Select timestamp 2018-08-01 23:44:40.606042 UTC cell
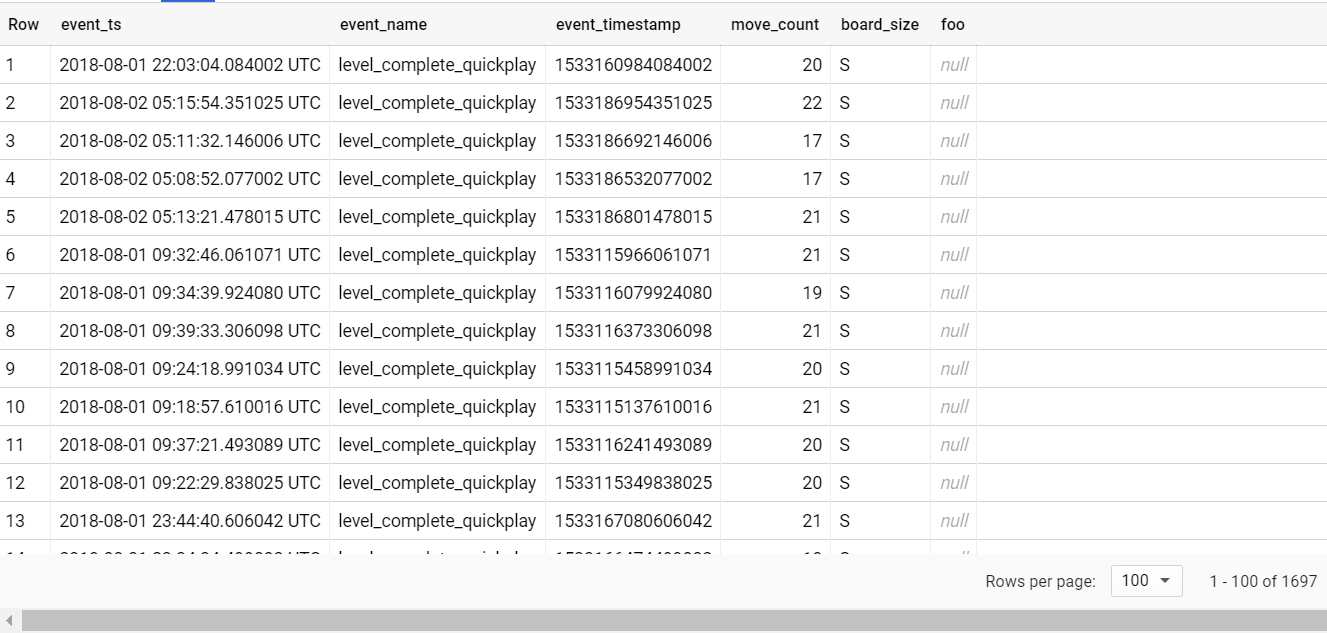 (x=190, y=521)
